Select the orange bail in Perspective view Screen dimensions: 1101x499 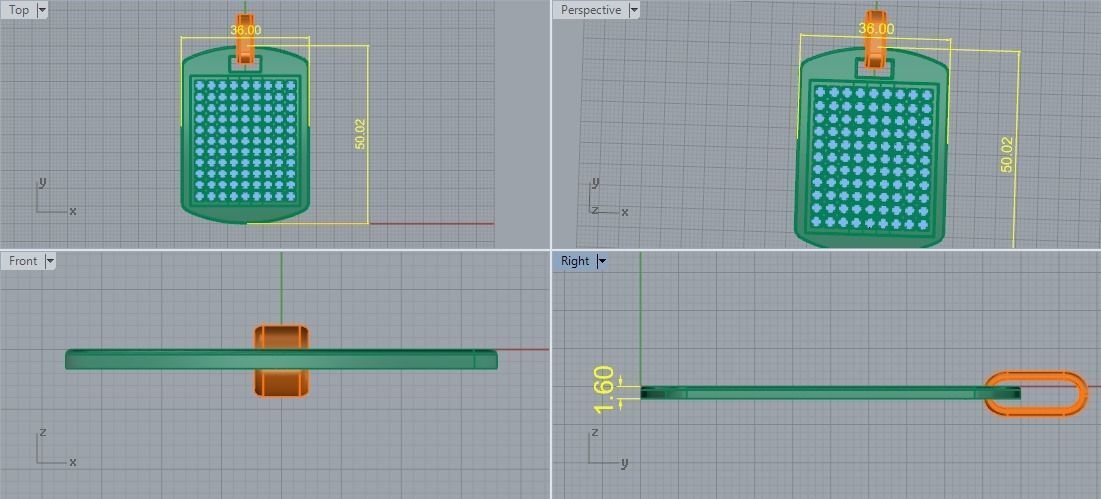click(874, 39)
